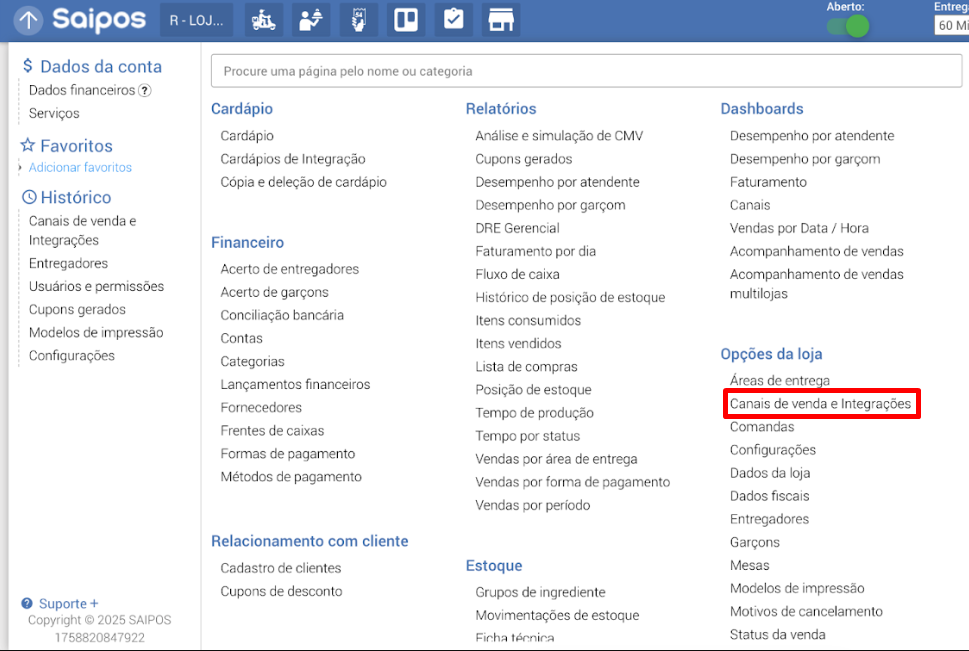
Task: Open the waiter service icon
Action: coord(311,20)
